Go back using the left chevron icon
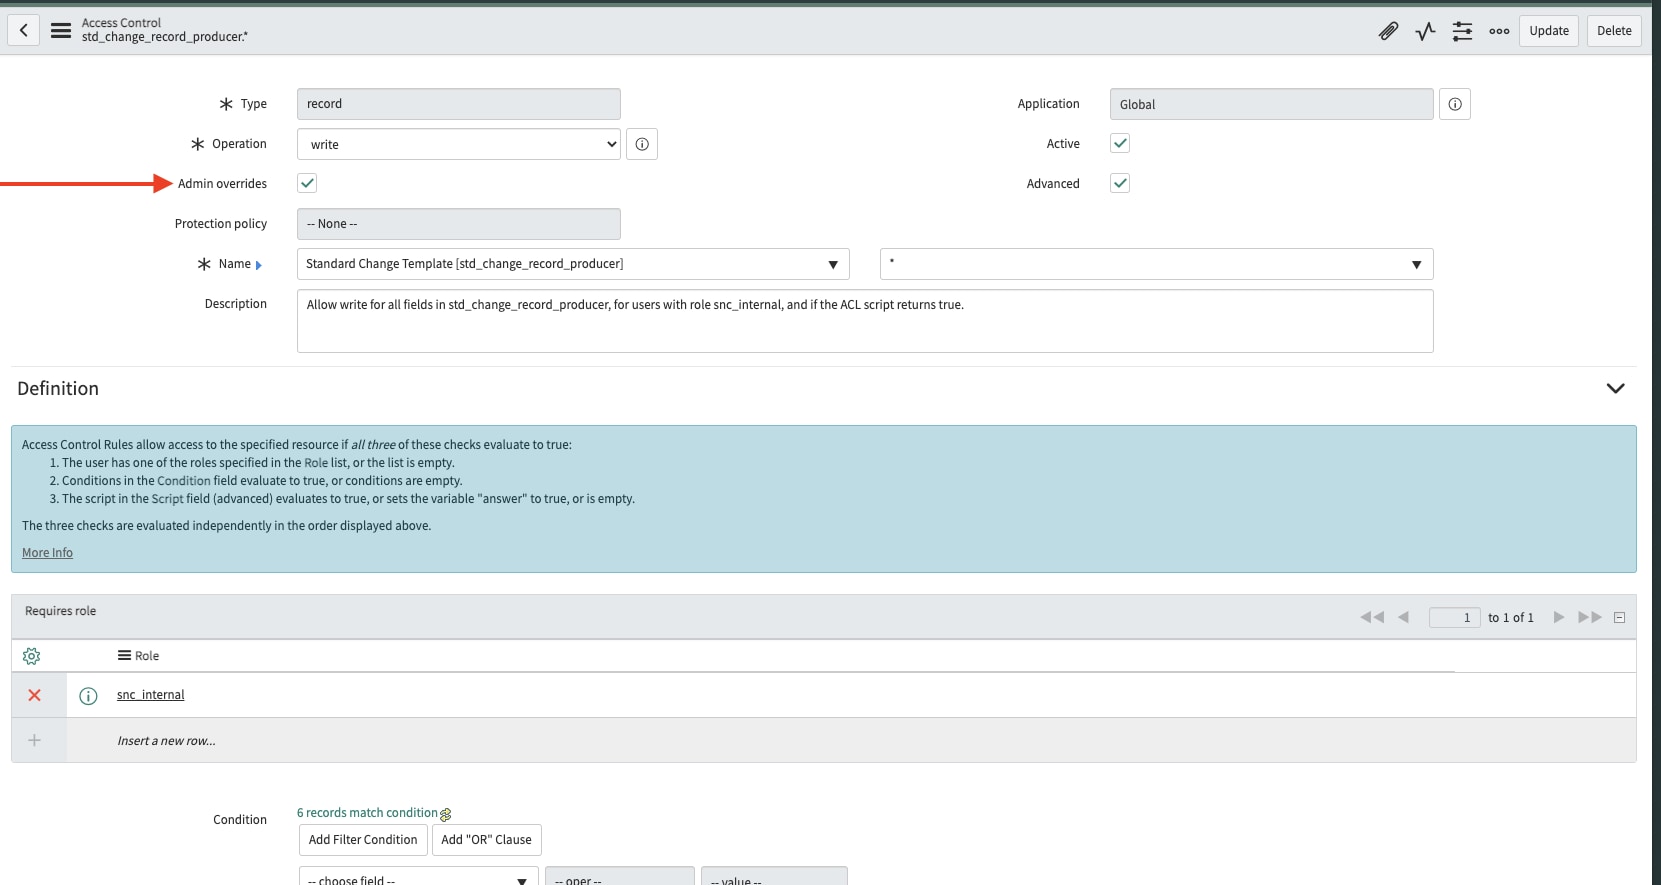The height and width of the screenshot is (885, 1661). [x=24, y=30]
